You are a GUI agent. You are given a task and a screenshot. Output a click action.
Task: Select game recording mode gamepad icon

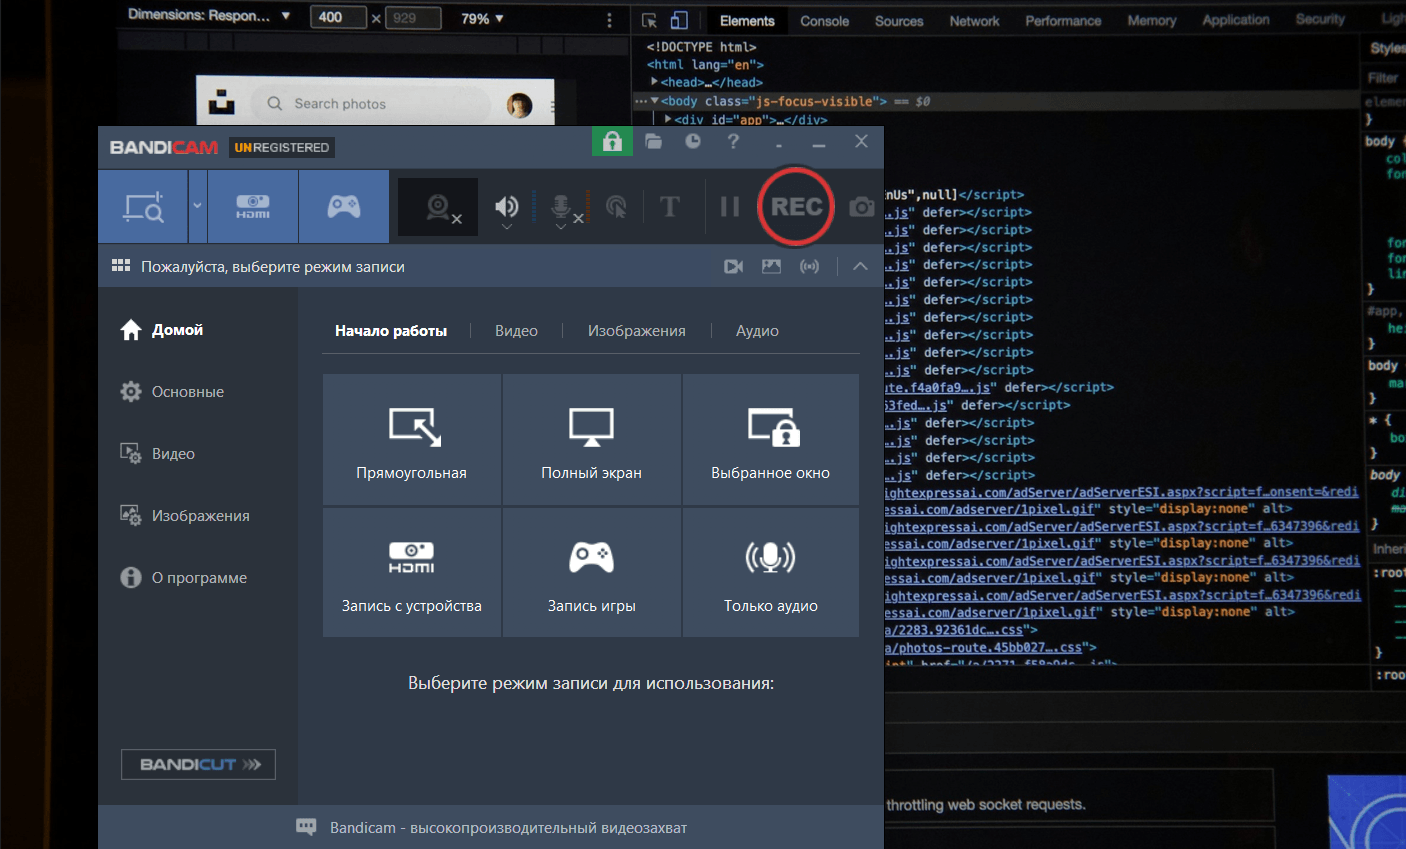click(x=344, y=207)
